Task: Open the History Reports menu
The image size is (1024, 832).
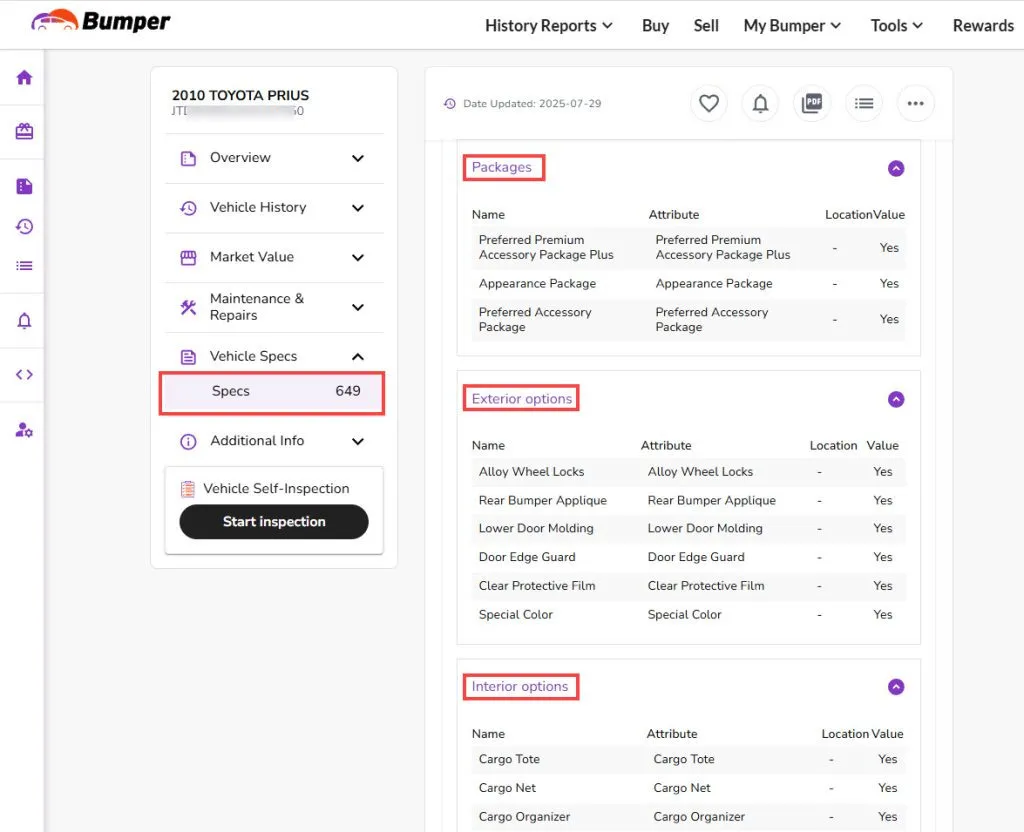Action: 549,25
